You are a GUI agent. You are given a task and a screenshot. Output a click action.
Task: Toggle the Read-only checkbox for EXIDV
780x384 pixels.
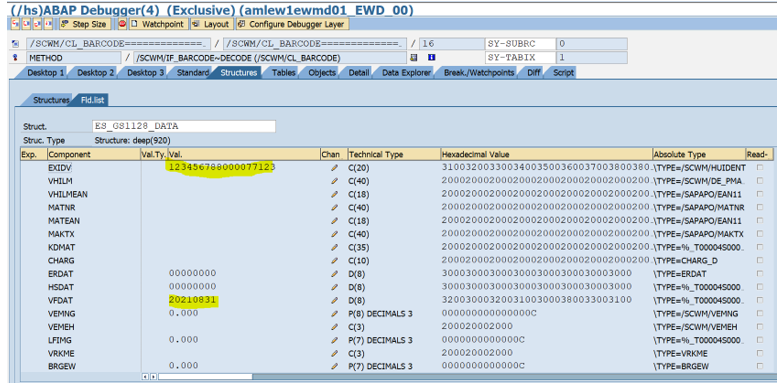pyautogui.click(x=760, y=168)
